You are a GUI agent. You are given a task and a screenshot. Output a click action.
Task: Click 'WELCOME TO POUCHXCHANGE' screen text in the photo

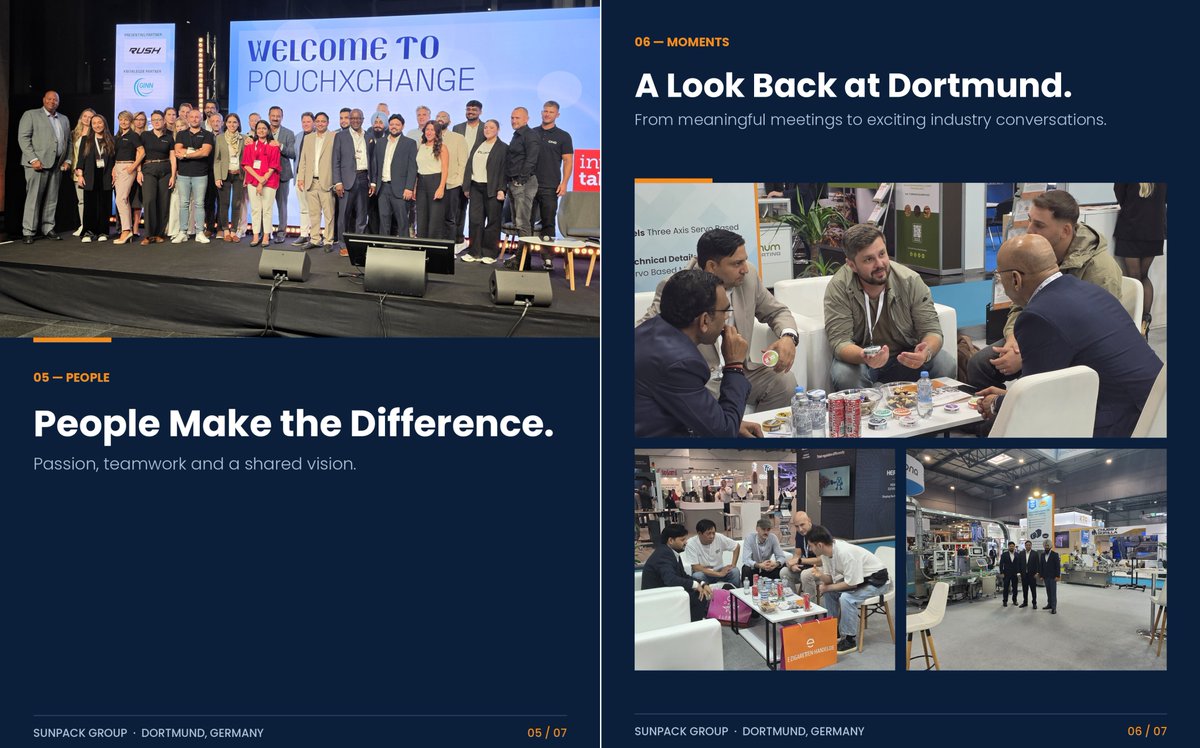pyautogui.click(x=360, y=64)
